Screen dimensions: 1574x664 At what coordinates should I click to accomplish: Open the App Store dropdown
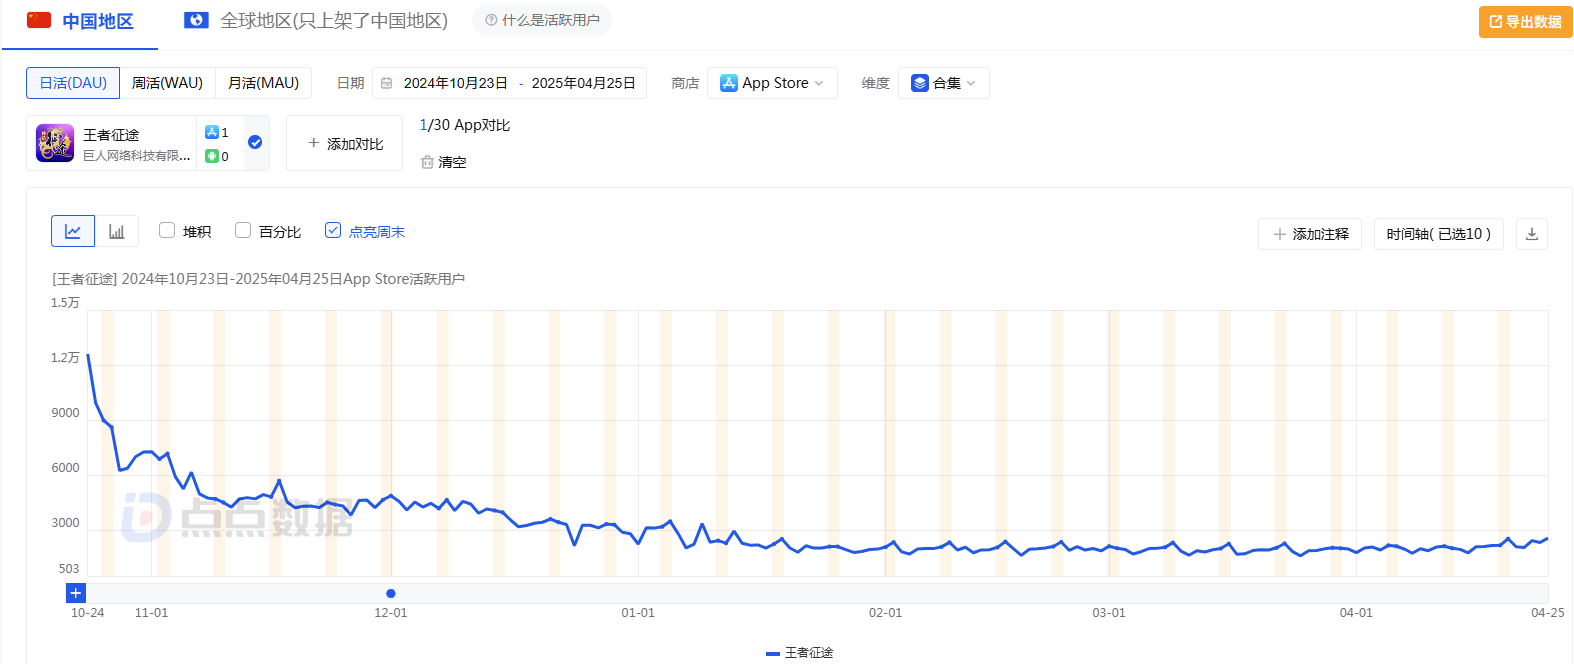772,83
